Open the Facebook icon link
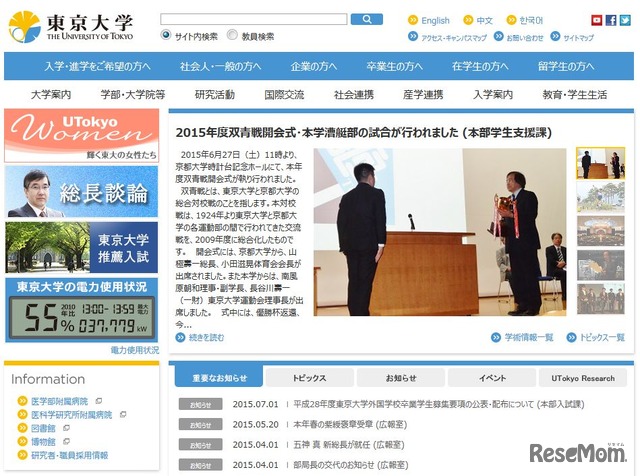This screenshot has width=640, height=476. click(611, 20)
